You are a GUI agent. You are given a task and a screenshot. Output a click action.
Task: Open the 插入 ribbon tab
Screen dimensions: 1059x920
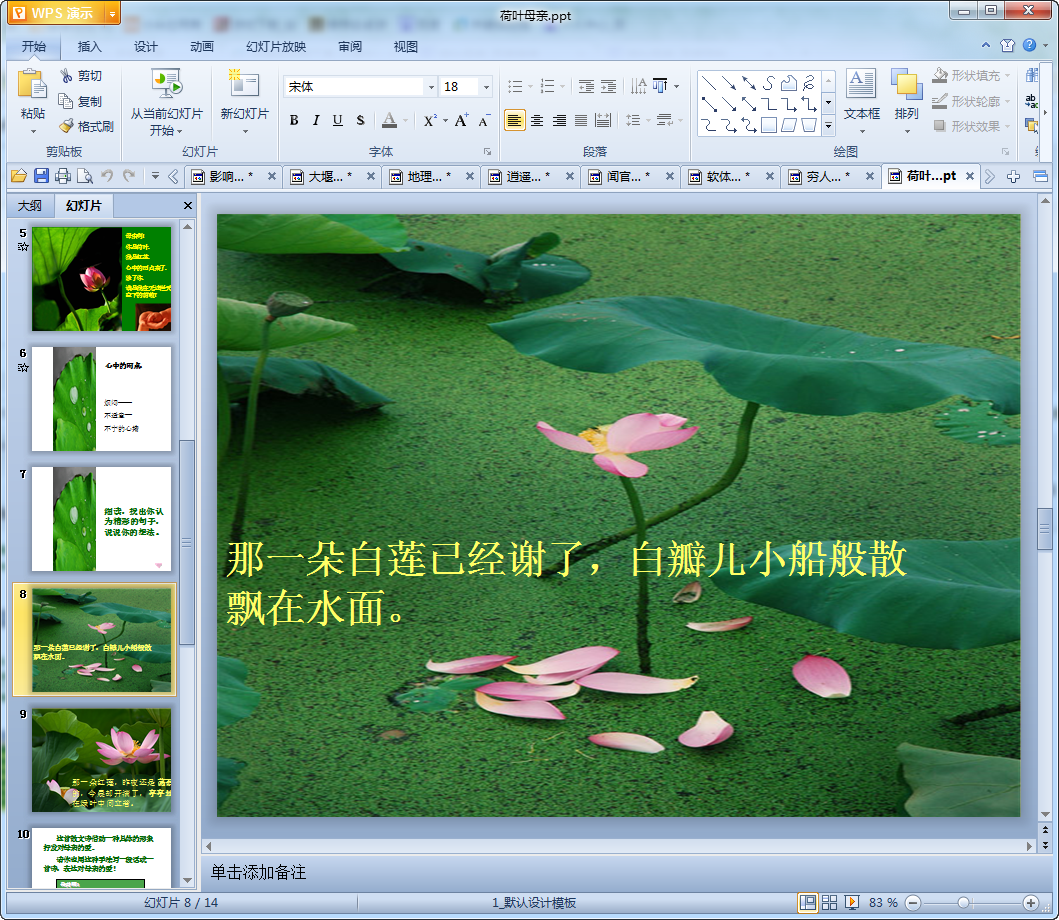tap(89, 47)
